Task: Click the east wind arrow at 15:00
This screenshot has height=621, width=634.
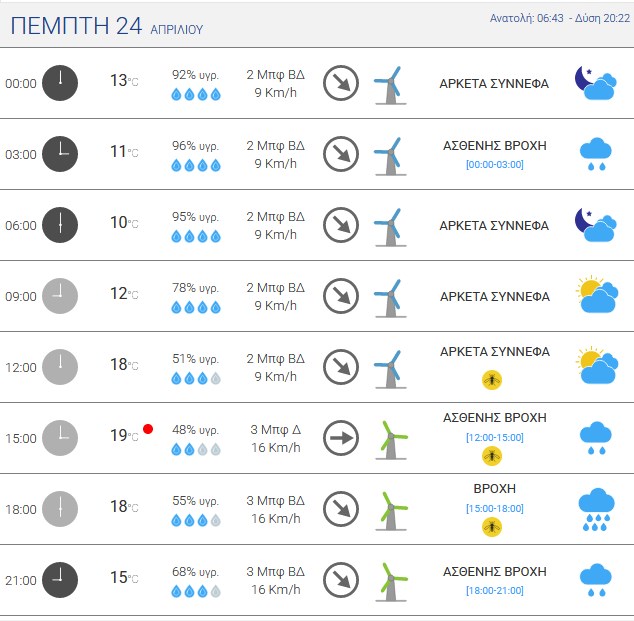Action: click(341, 438)
